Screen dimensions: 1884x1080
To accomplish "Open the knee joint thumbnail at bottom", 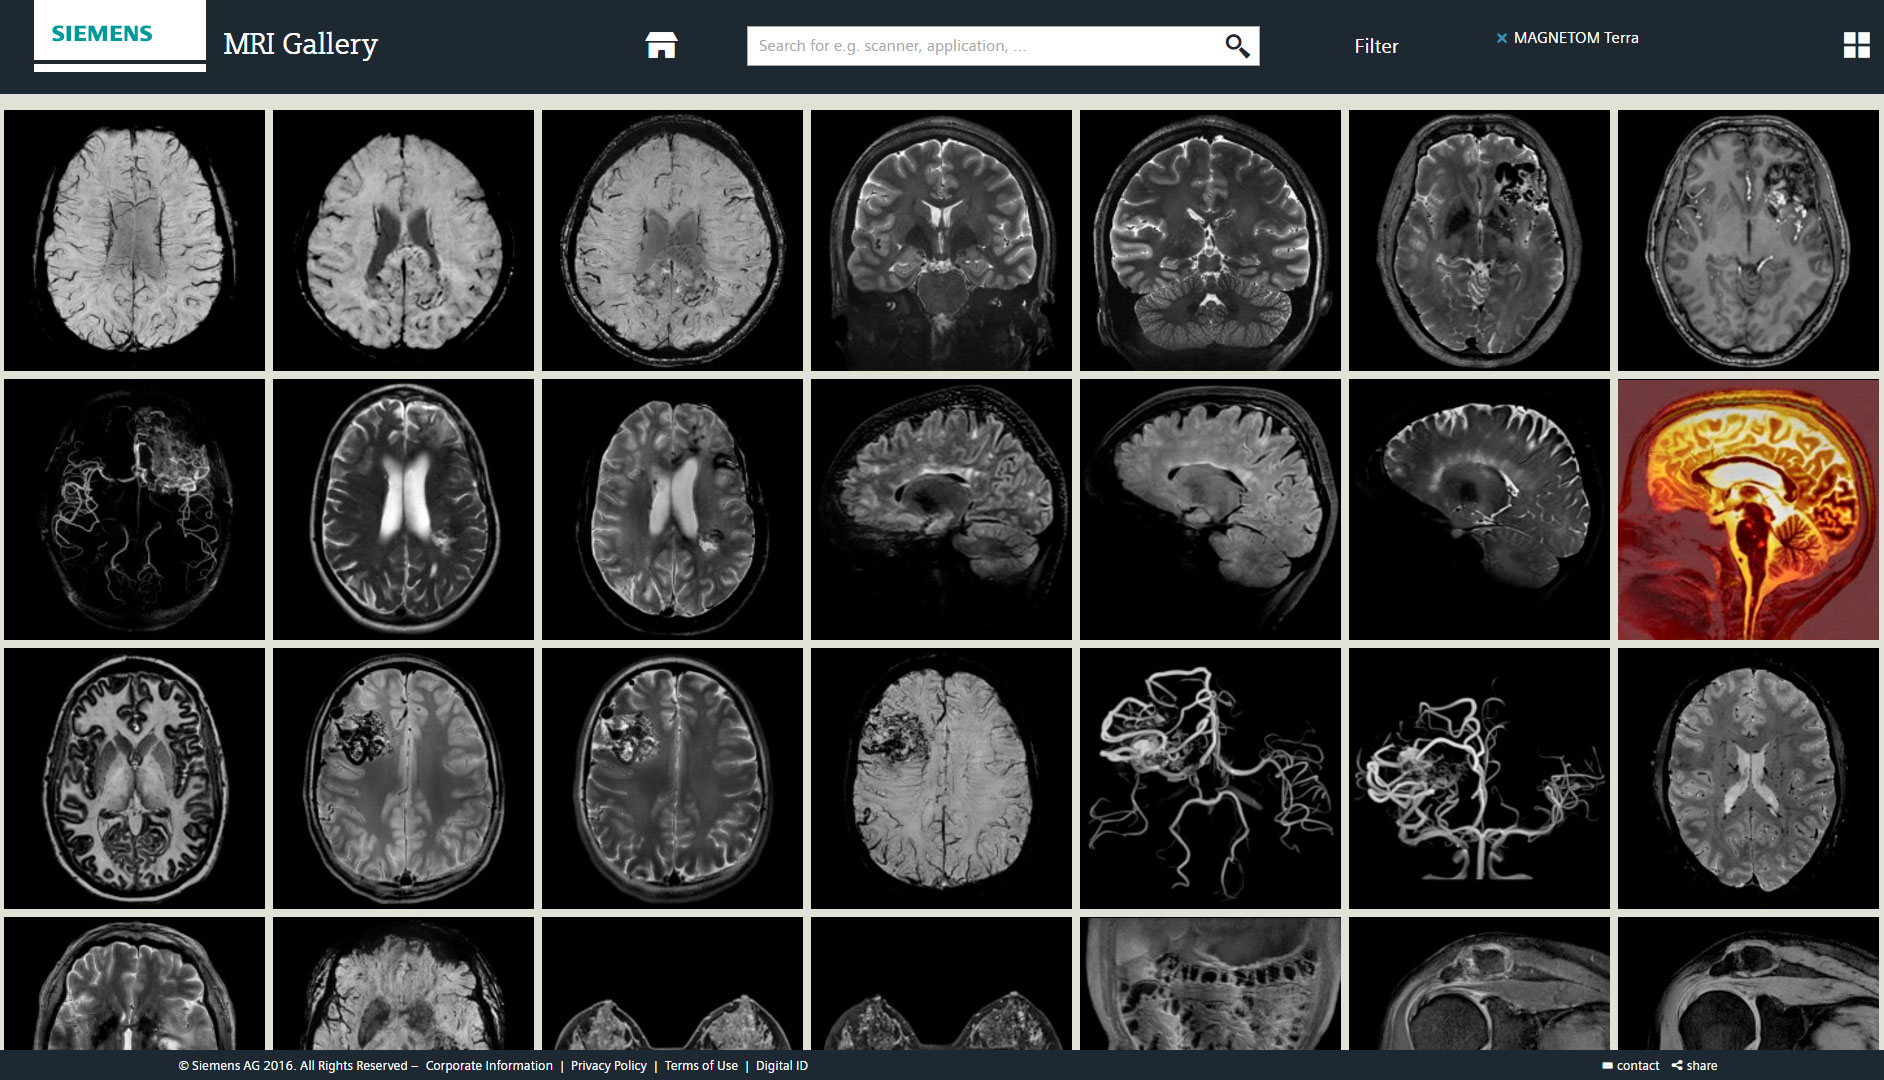I will tap(1210, 983).
